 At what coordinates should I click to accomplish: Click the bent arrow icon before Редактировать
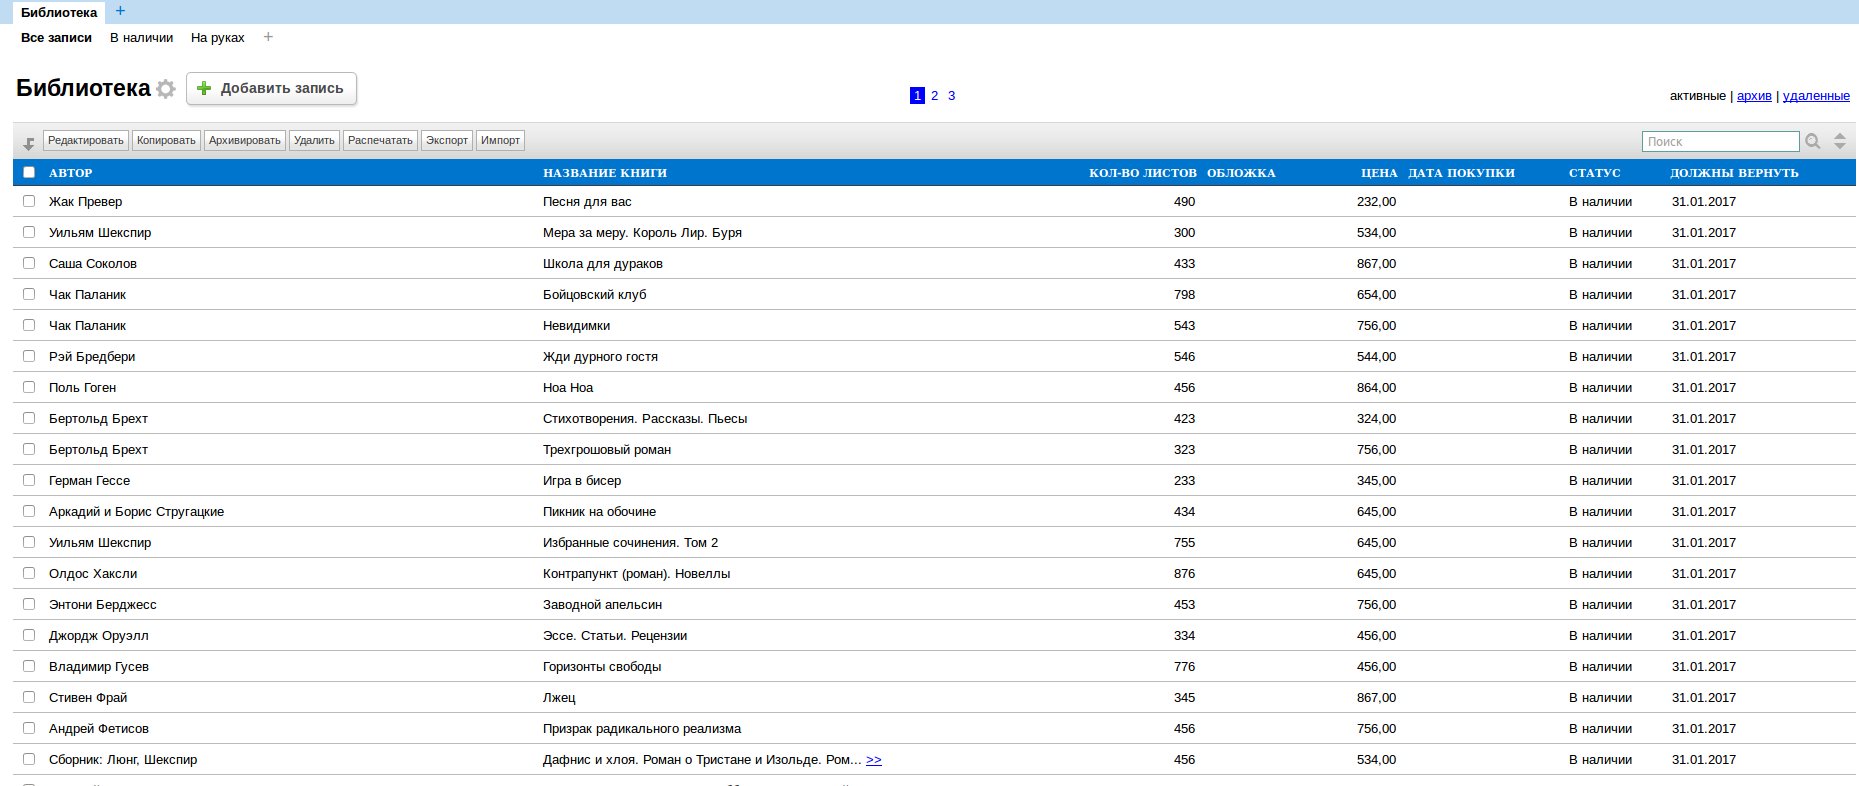[x=29, y=143]
